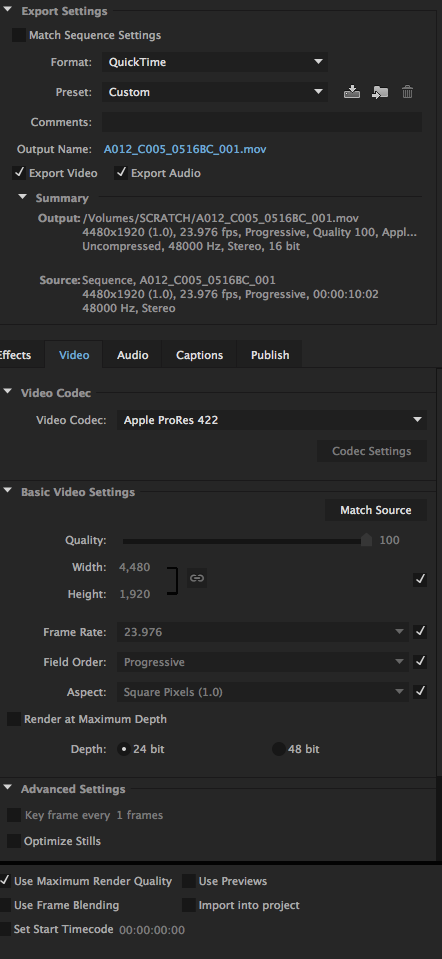The width and height of the screenshot is (442, 959).
Task: Toggle the width-height link icon
Action: coord(197,578)
